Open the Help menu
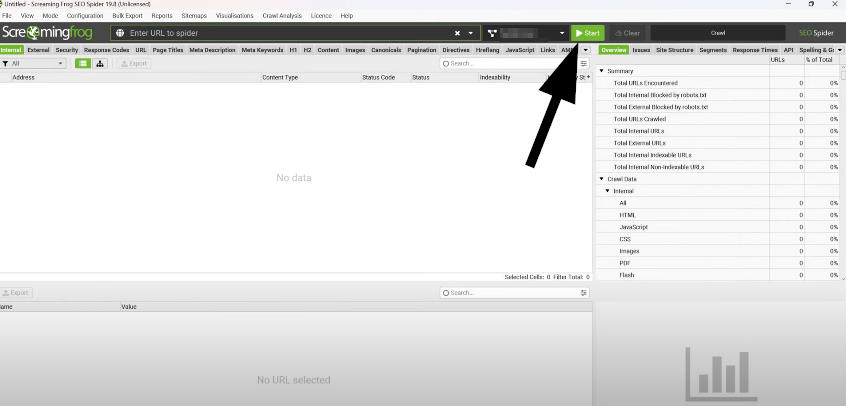This screenshot has width=846, height=406. click(346, 16)
